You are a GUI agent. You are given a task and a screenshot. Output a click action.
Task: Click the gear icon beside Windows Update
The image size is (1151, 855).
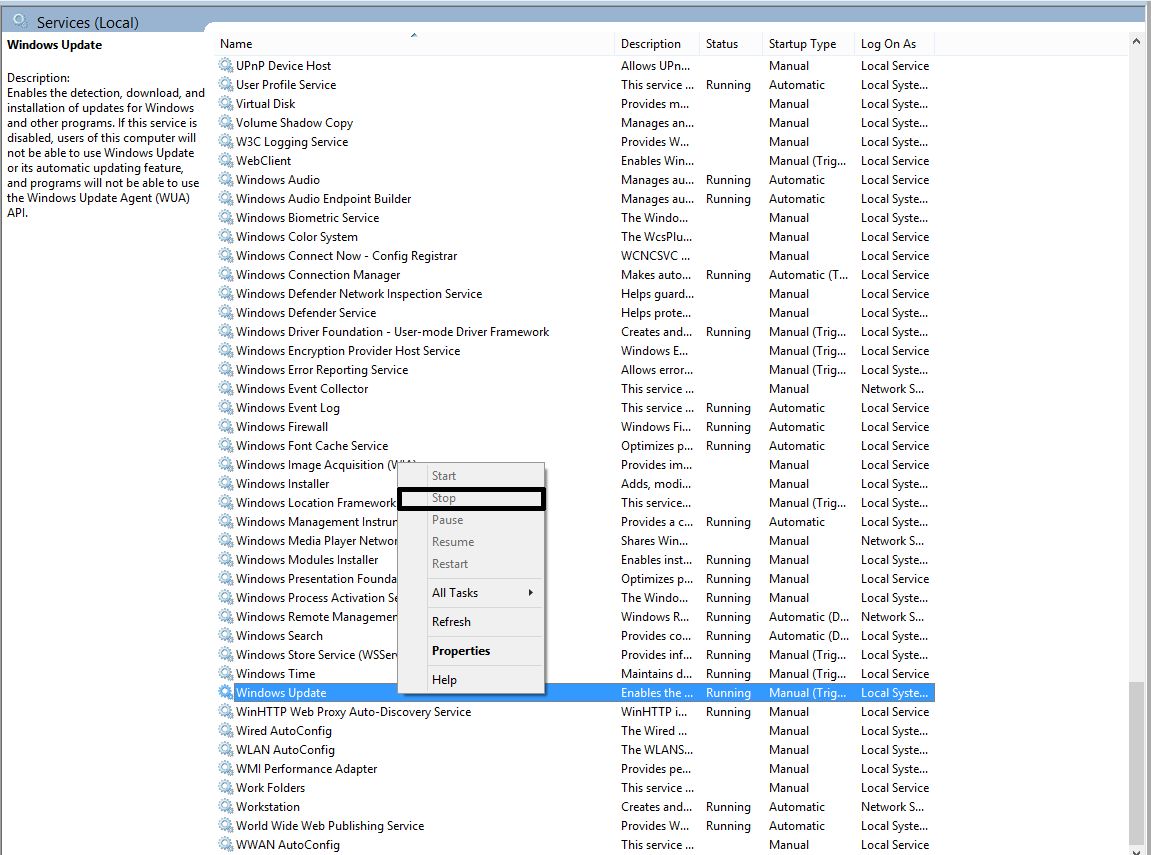[225, 692]
